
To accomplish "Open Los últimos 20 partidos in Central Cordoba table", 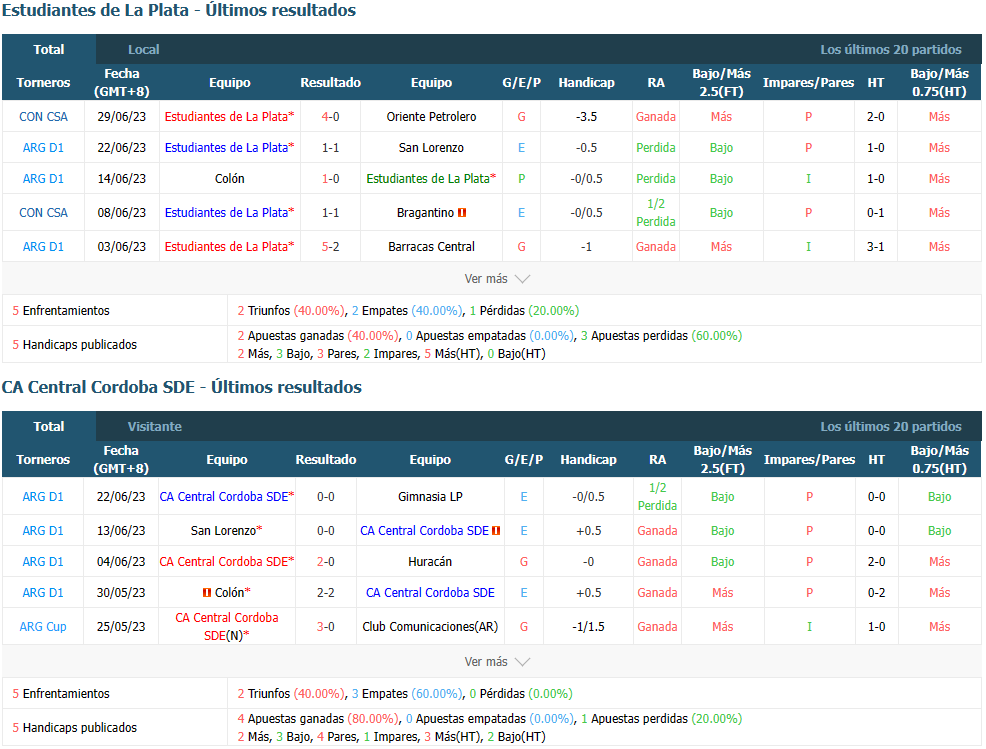I will 890,426.
